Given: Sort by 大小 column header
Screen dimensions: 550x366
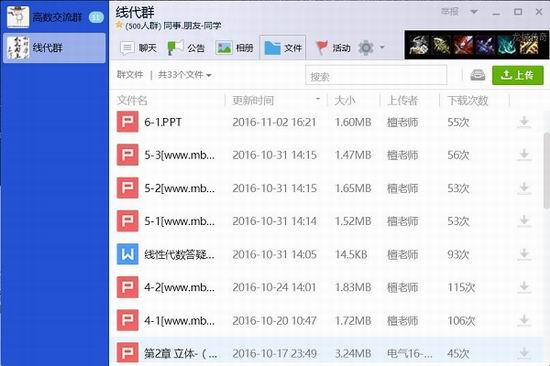Looking at the screenshot, I should 345,101.
